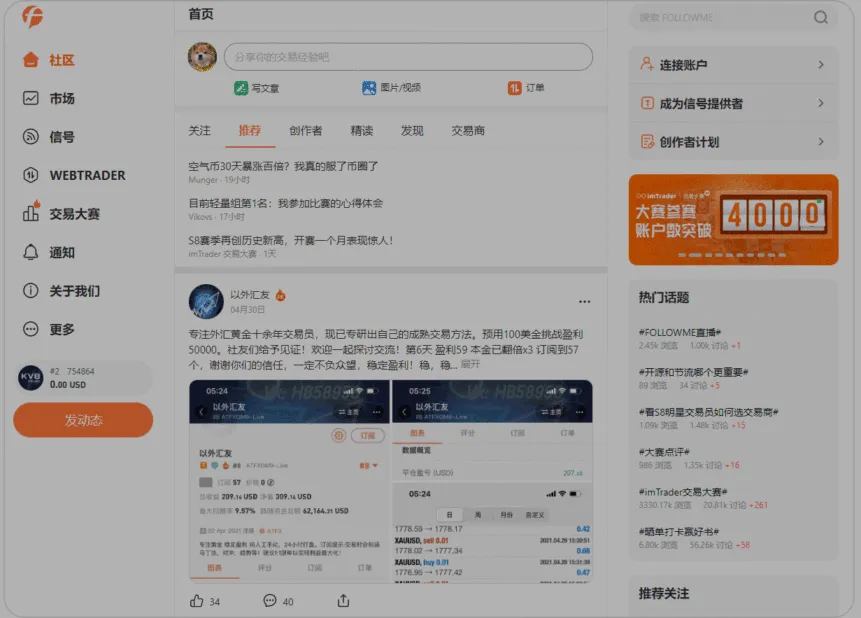Like the post with thumbs-up icon
Screen dimensions: 861x618
(x=197, y=601)
